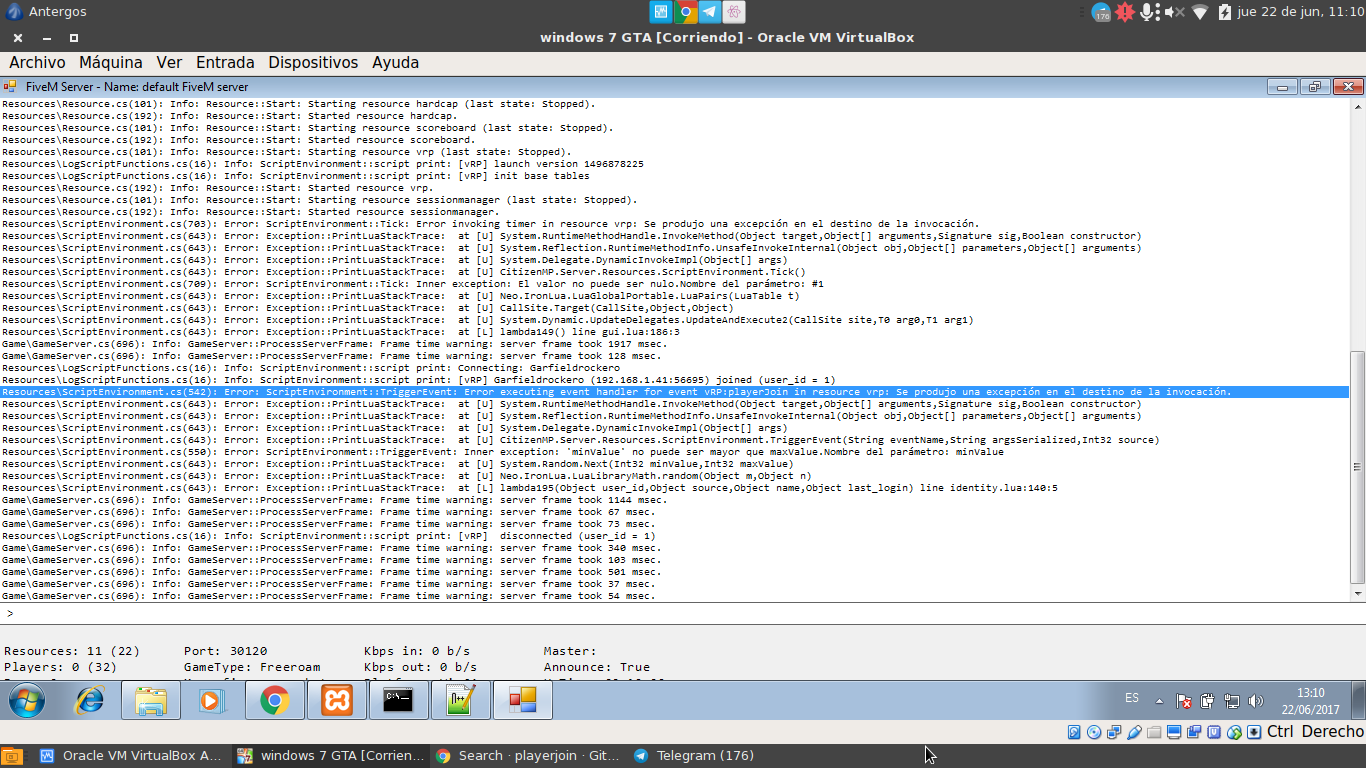Click the VirtualBox network adapter indicator
This screenshot has width=1366, height=768.
coord(1114,732)
